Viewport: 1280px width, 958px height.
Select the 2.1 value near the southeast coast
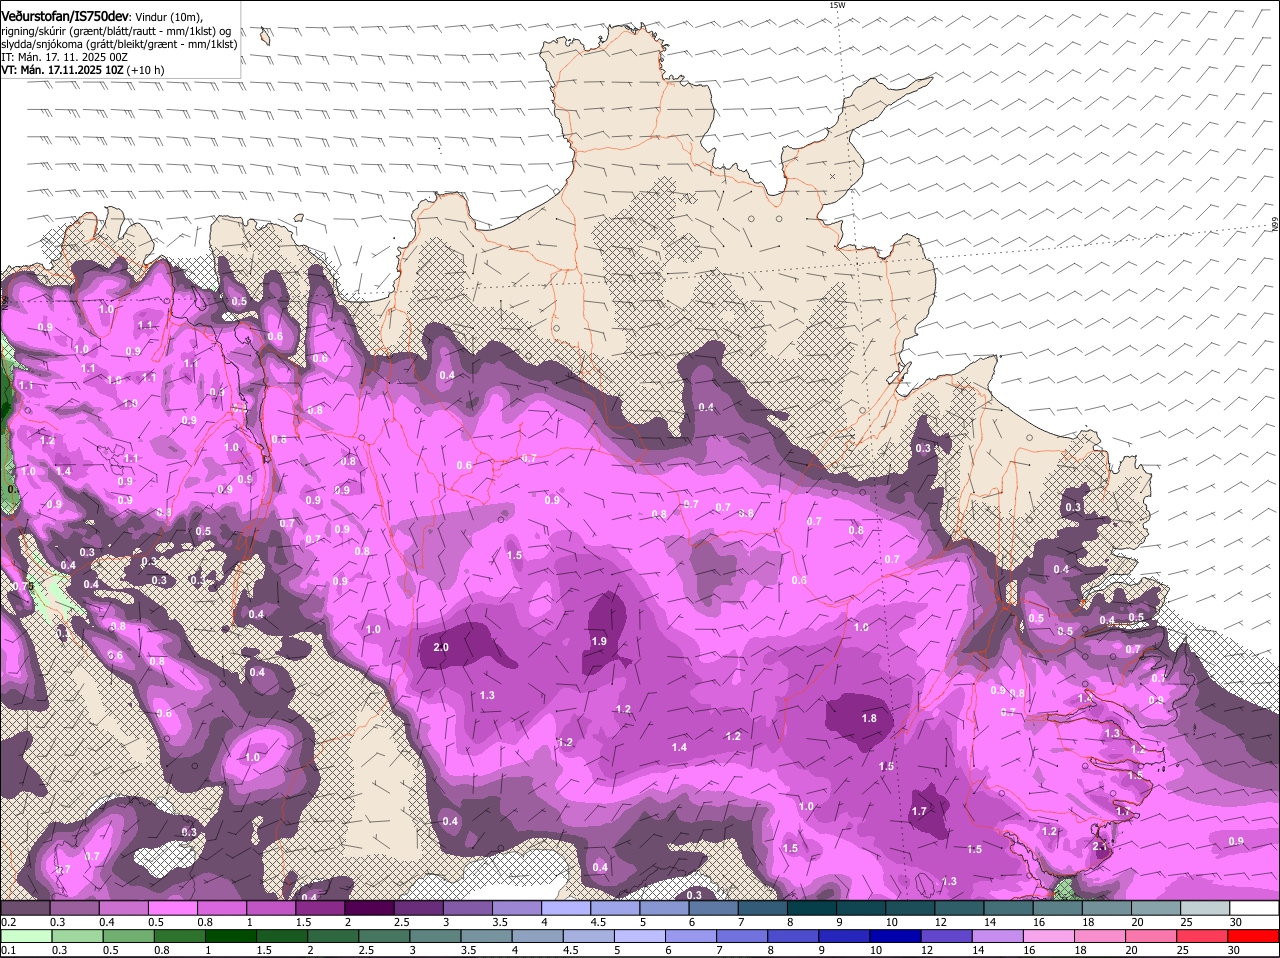[1100, 846]
